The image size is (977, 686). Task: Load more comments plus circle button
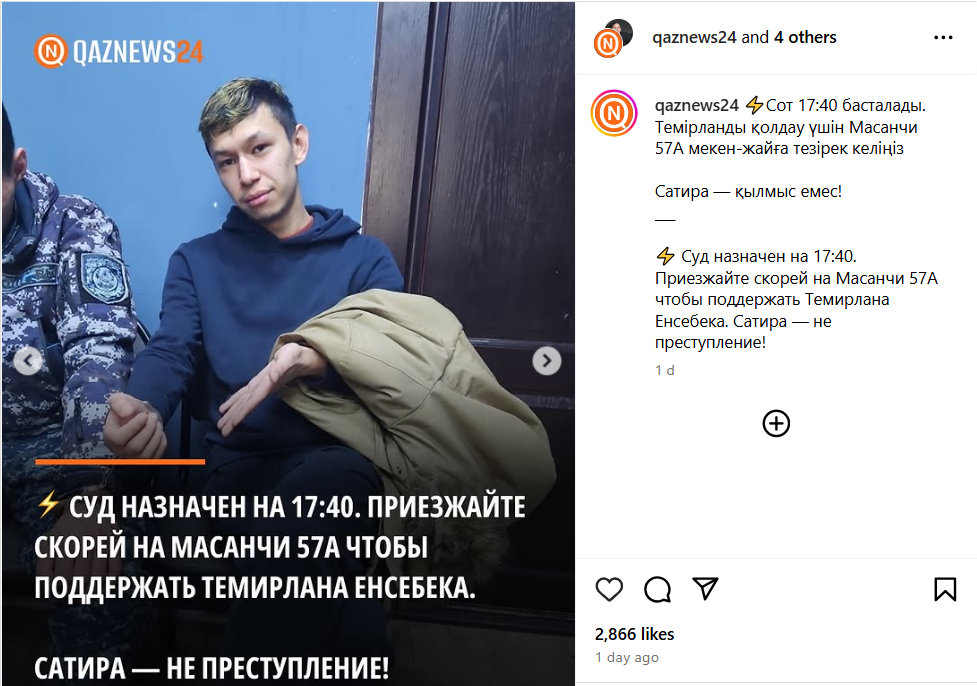tap(776, 424)
